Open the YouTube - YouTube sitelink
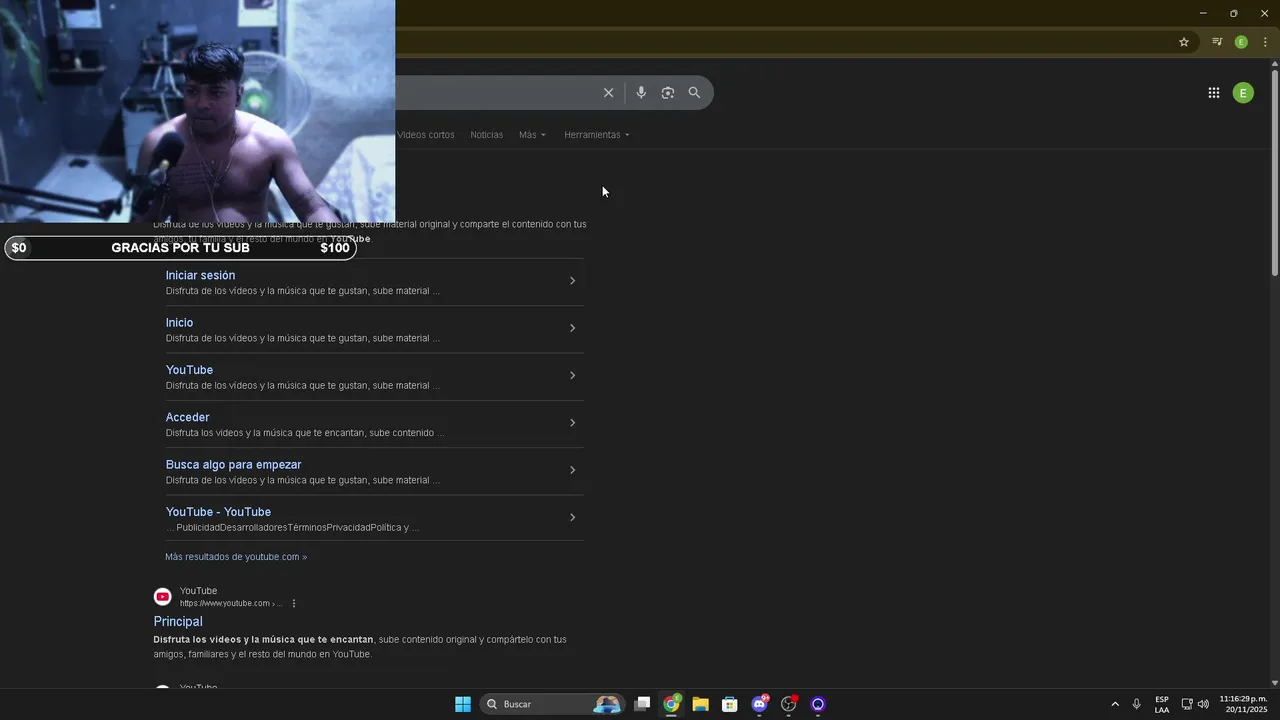The width and height of the screenshot is (1280, 720). 218,512
